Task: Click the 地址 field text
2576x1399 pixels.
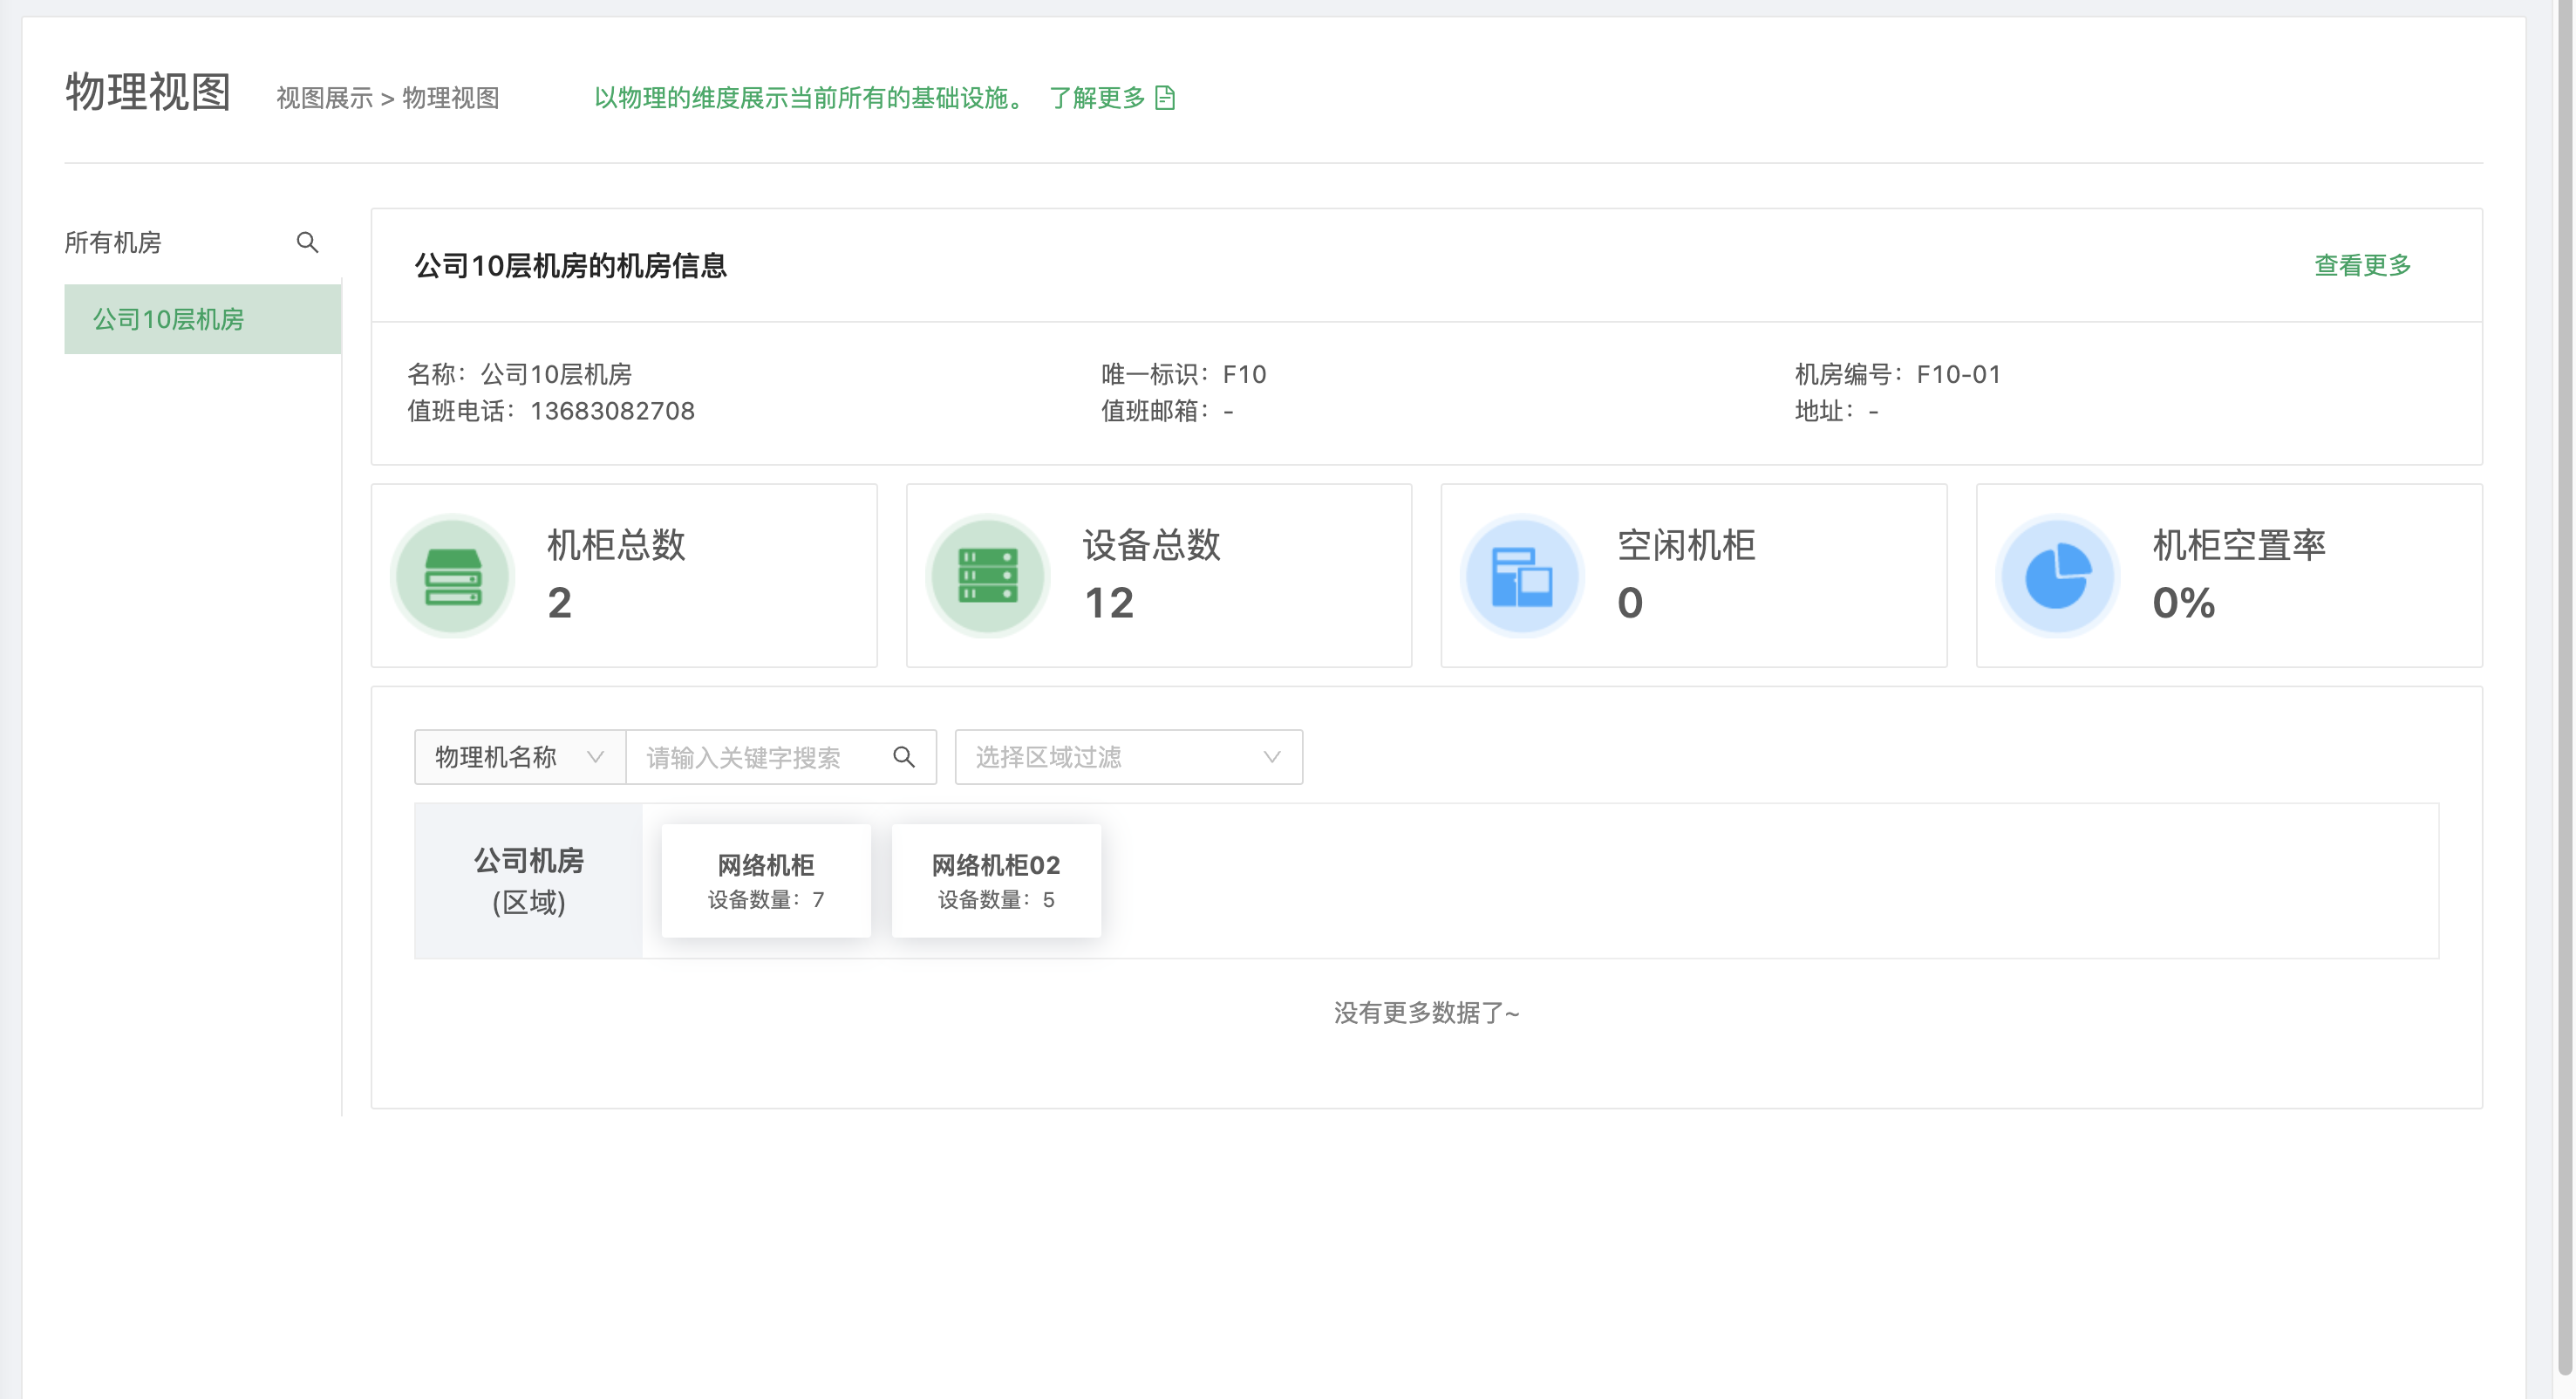Action: coord(1836,411)
